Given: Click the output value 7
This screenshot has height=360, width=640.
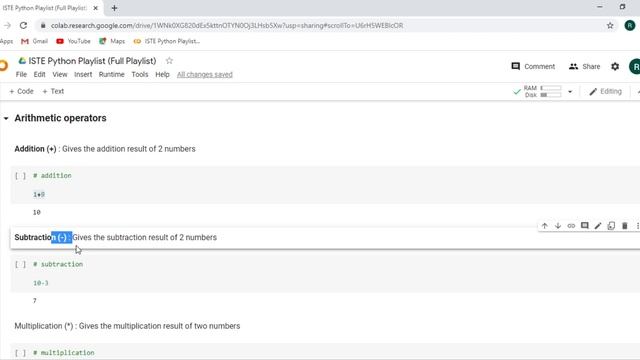Looking at the screenshot, I should 35,301.
